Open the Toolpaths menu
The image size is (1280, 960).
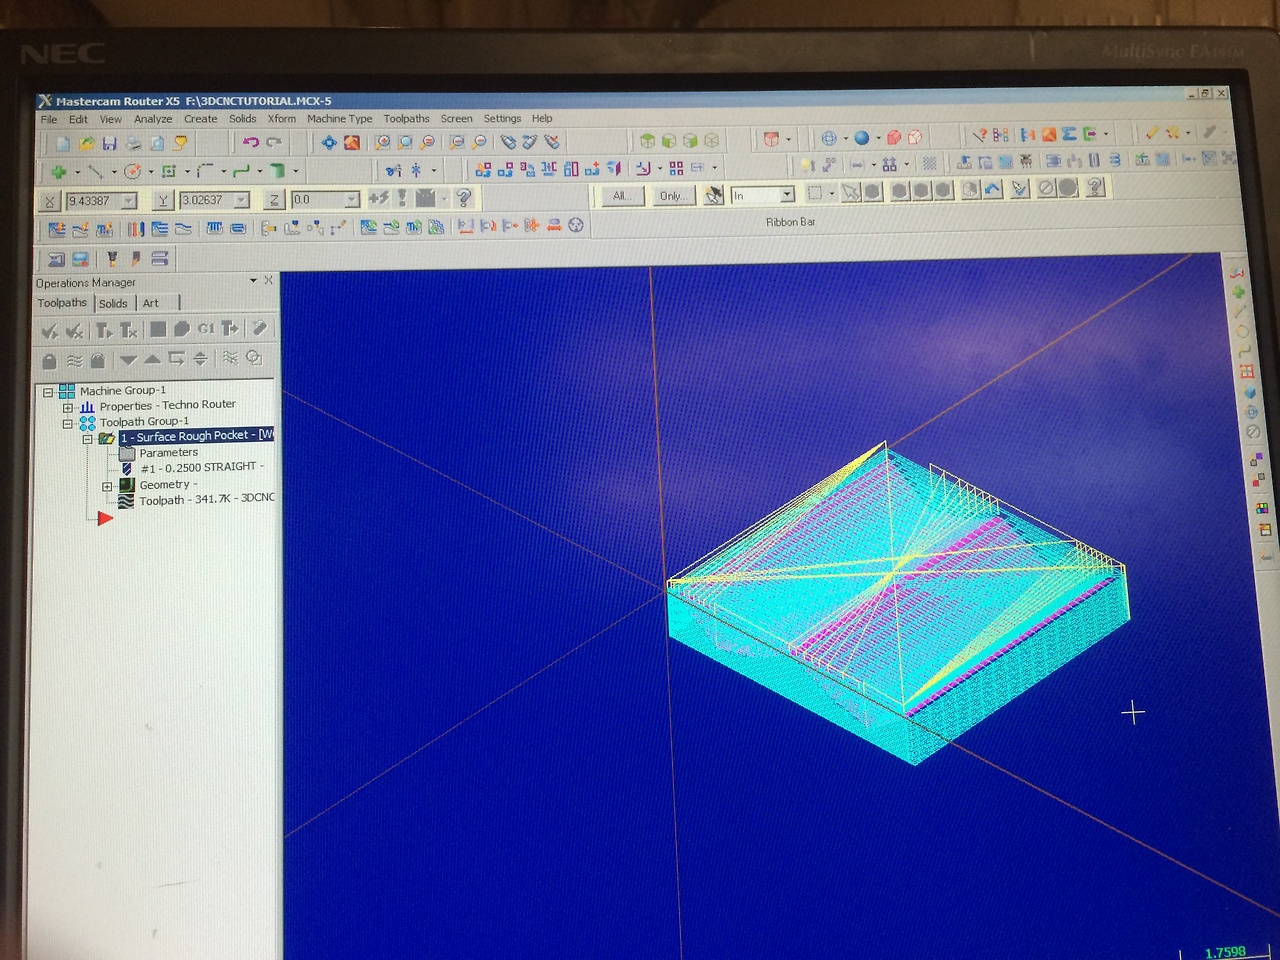[406, 118]
